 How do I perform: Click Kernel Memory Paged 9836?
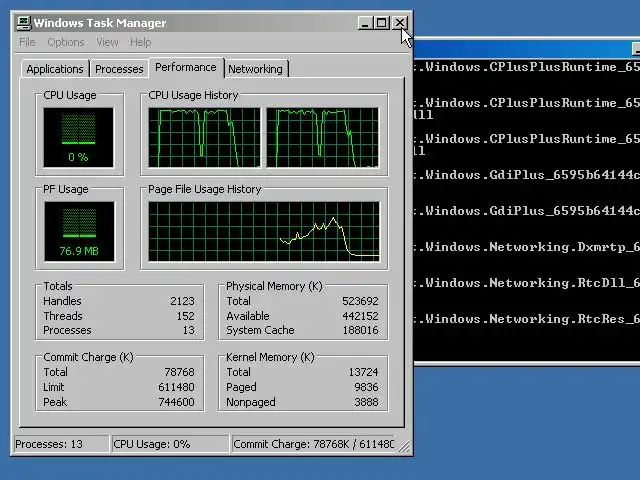click(x=367, y=387)
